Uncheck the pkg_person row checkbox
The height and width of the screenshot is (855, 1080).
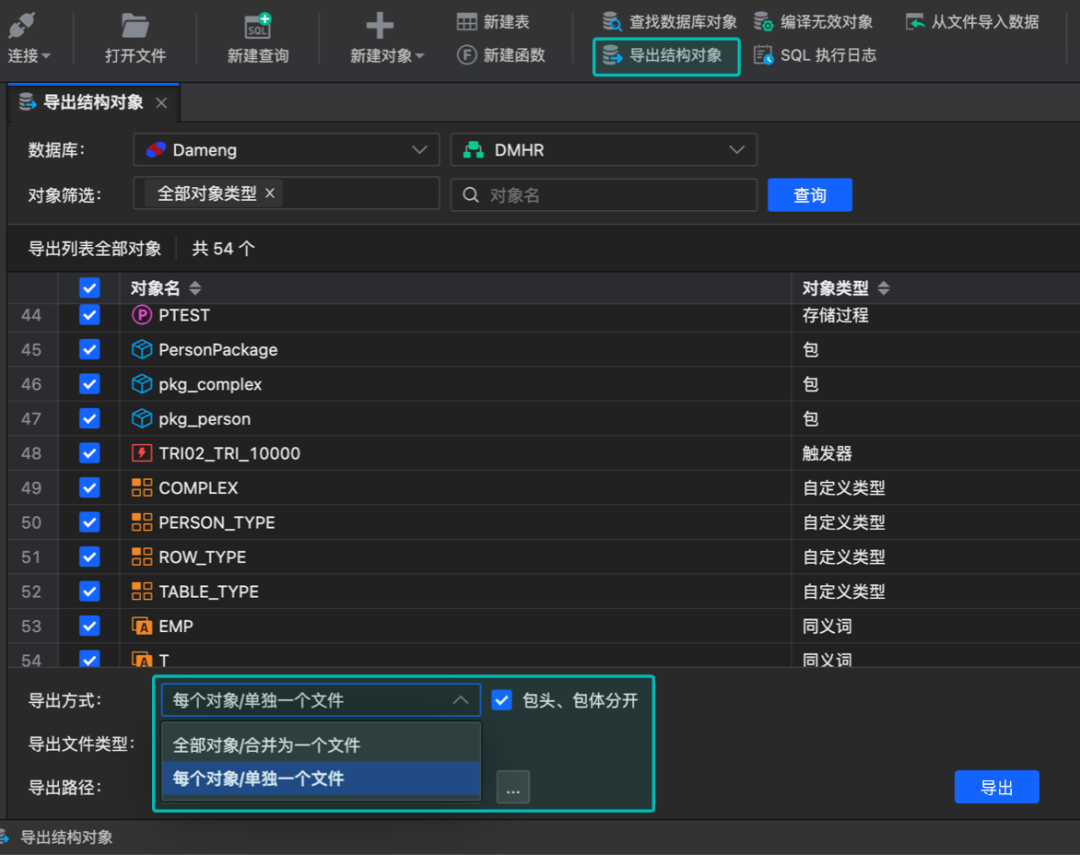coord(90,419)
